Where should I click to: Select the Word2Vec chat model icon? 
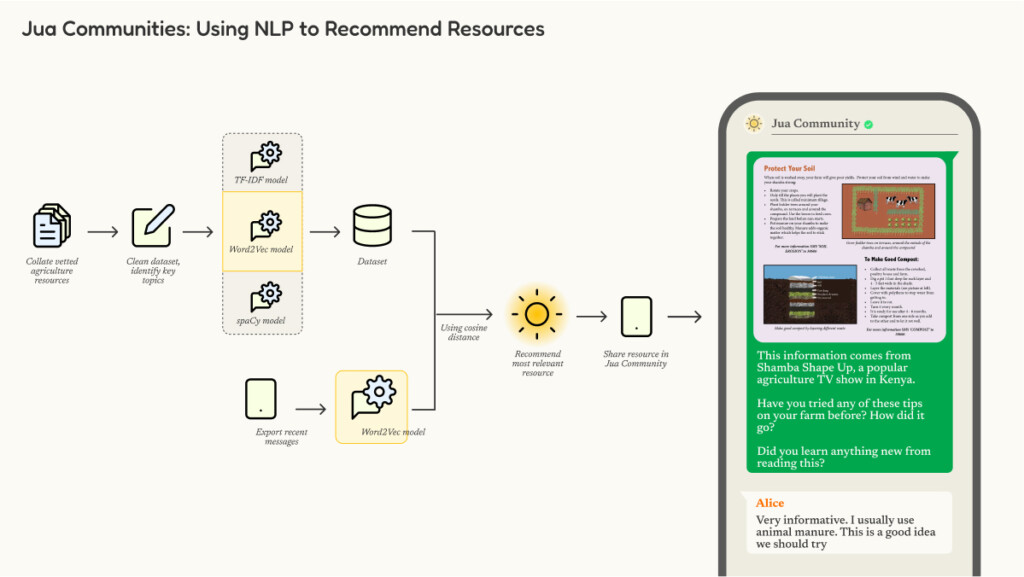click(371, 398)
